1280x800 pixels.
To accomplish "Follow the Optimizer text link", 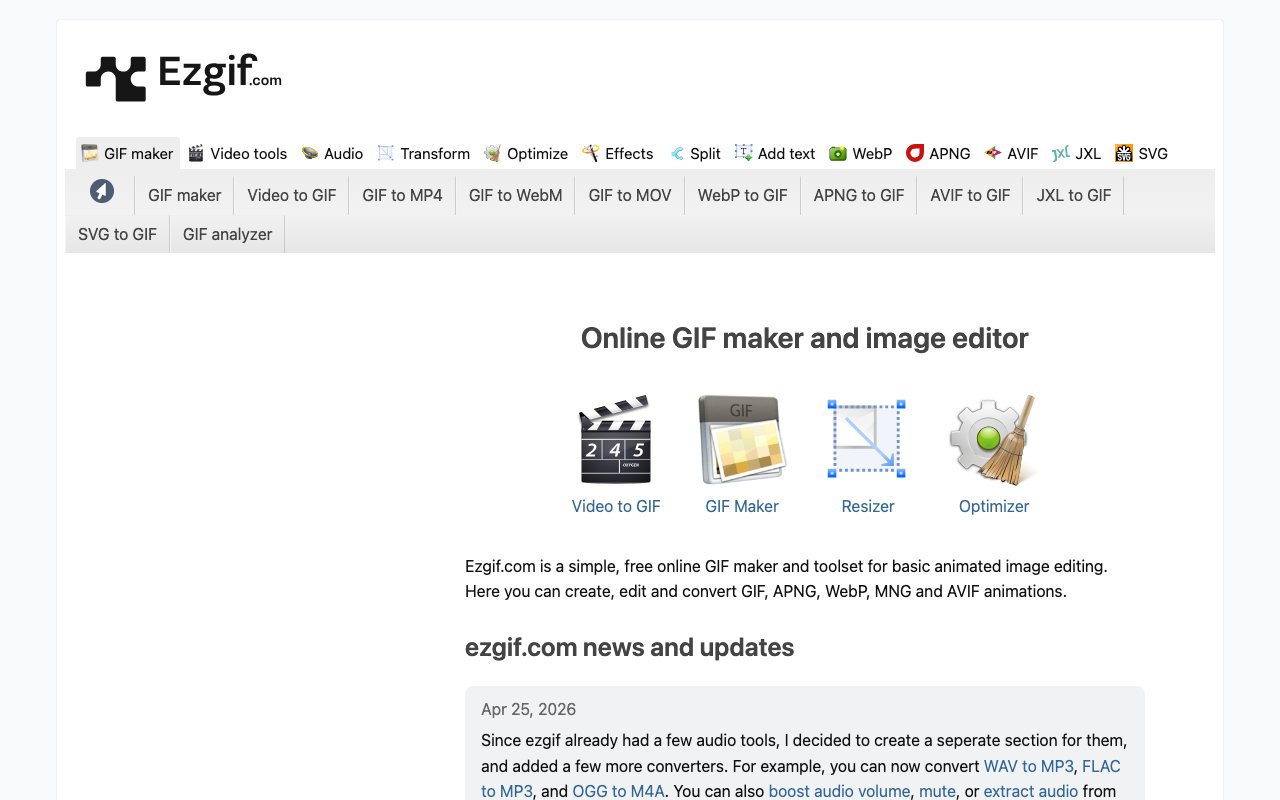I will point(994,506).
